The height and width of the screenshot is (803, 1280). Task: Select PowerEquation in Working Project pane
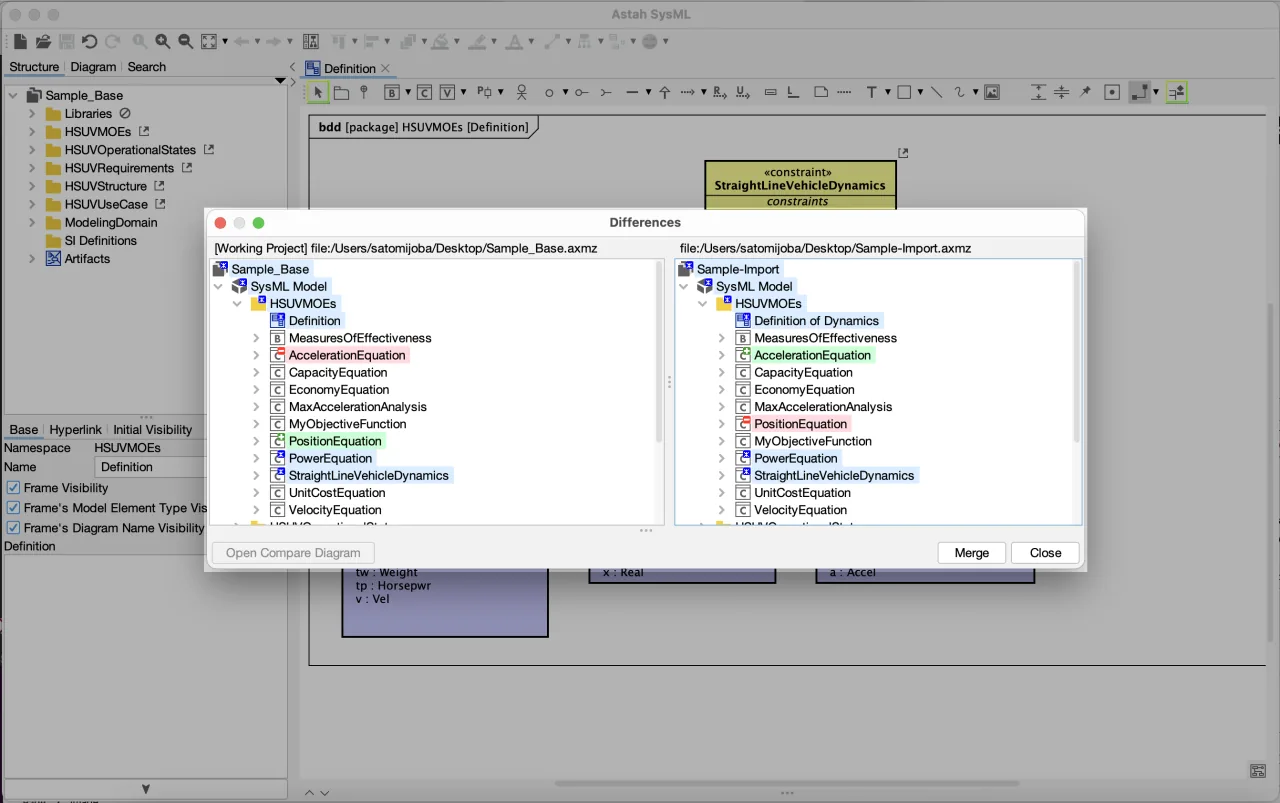click(x=330, y=458)
